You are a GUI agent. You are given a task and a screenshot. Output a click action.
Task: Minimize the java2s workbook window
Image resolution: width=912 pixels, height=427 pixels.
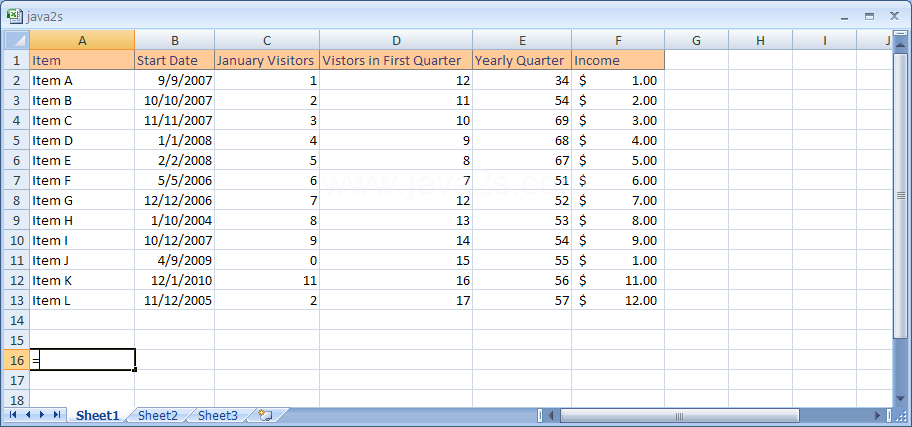(x=845, y=17)
